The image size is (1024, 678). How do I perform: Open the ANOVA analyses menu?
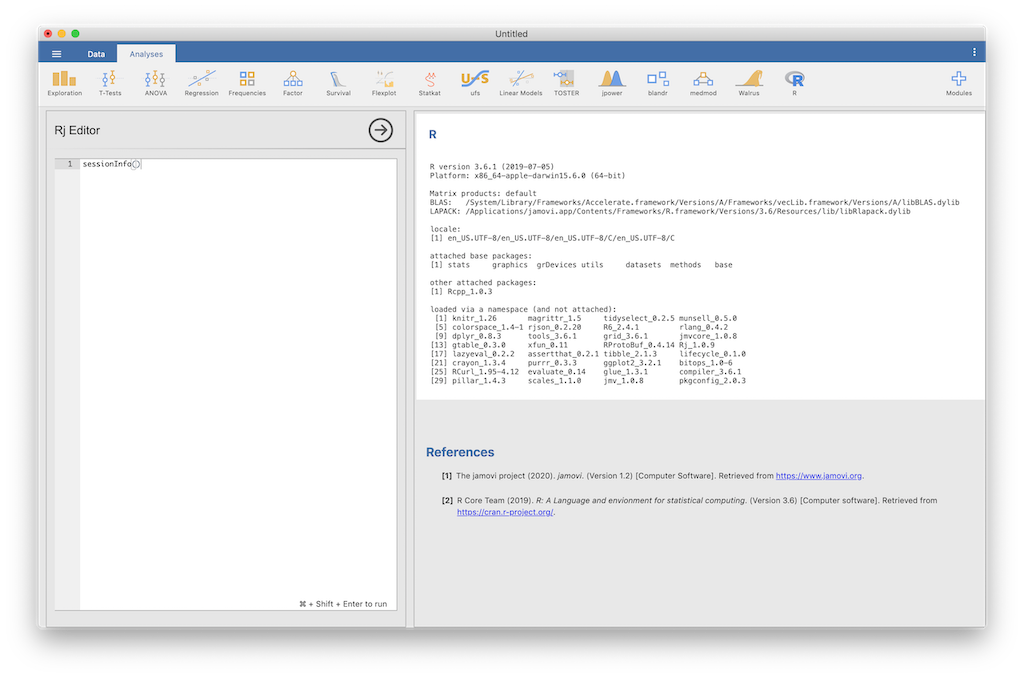[155, 84]
